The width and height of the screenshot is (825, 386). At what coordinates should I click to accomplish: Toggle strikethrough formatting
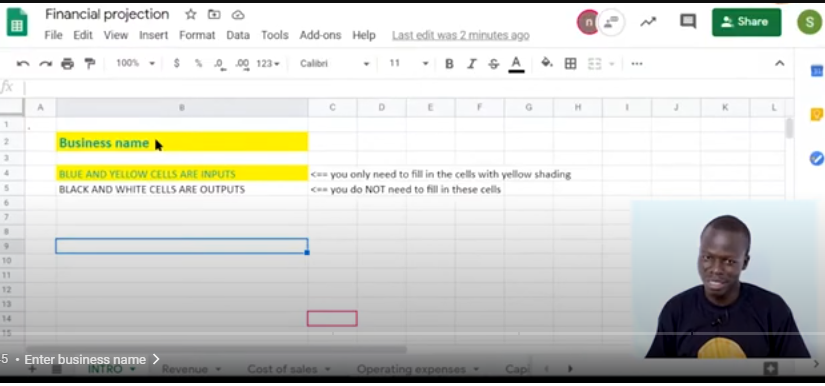point(494,64)
